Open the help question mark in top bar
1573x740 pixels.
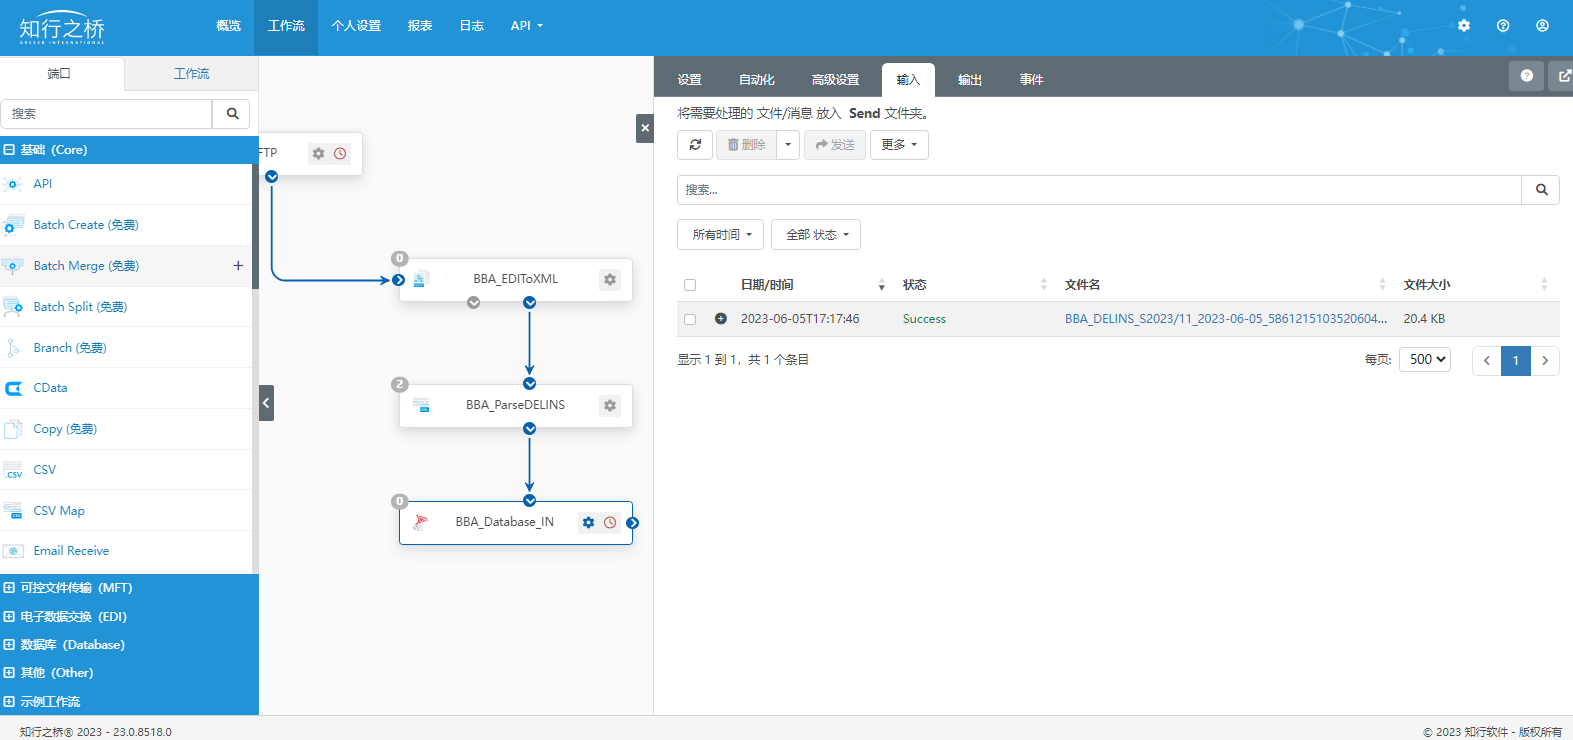[x=1503, y=26]
